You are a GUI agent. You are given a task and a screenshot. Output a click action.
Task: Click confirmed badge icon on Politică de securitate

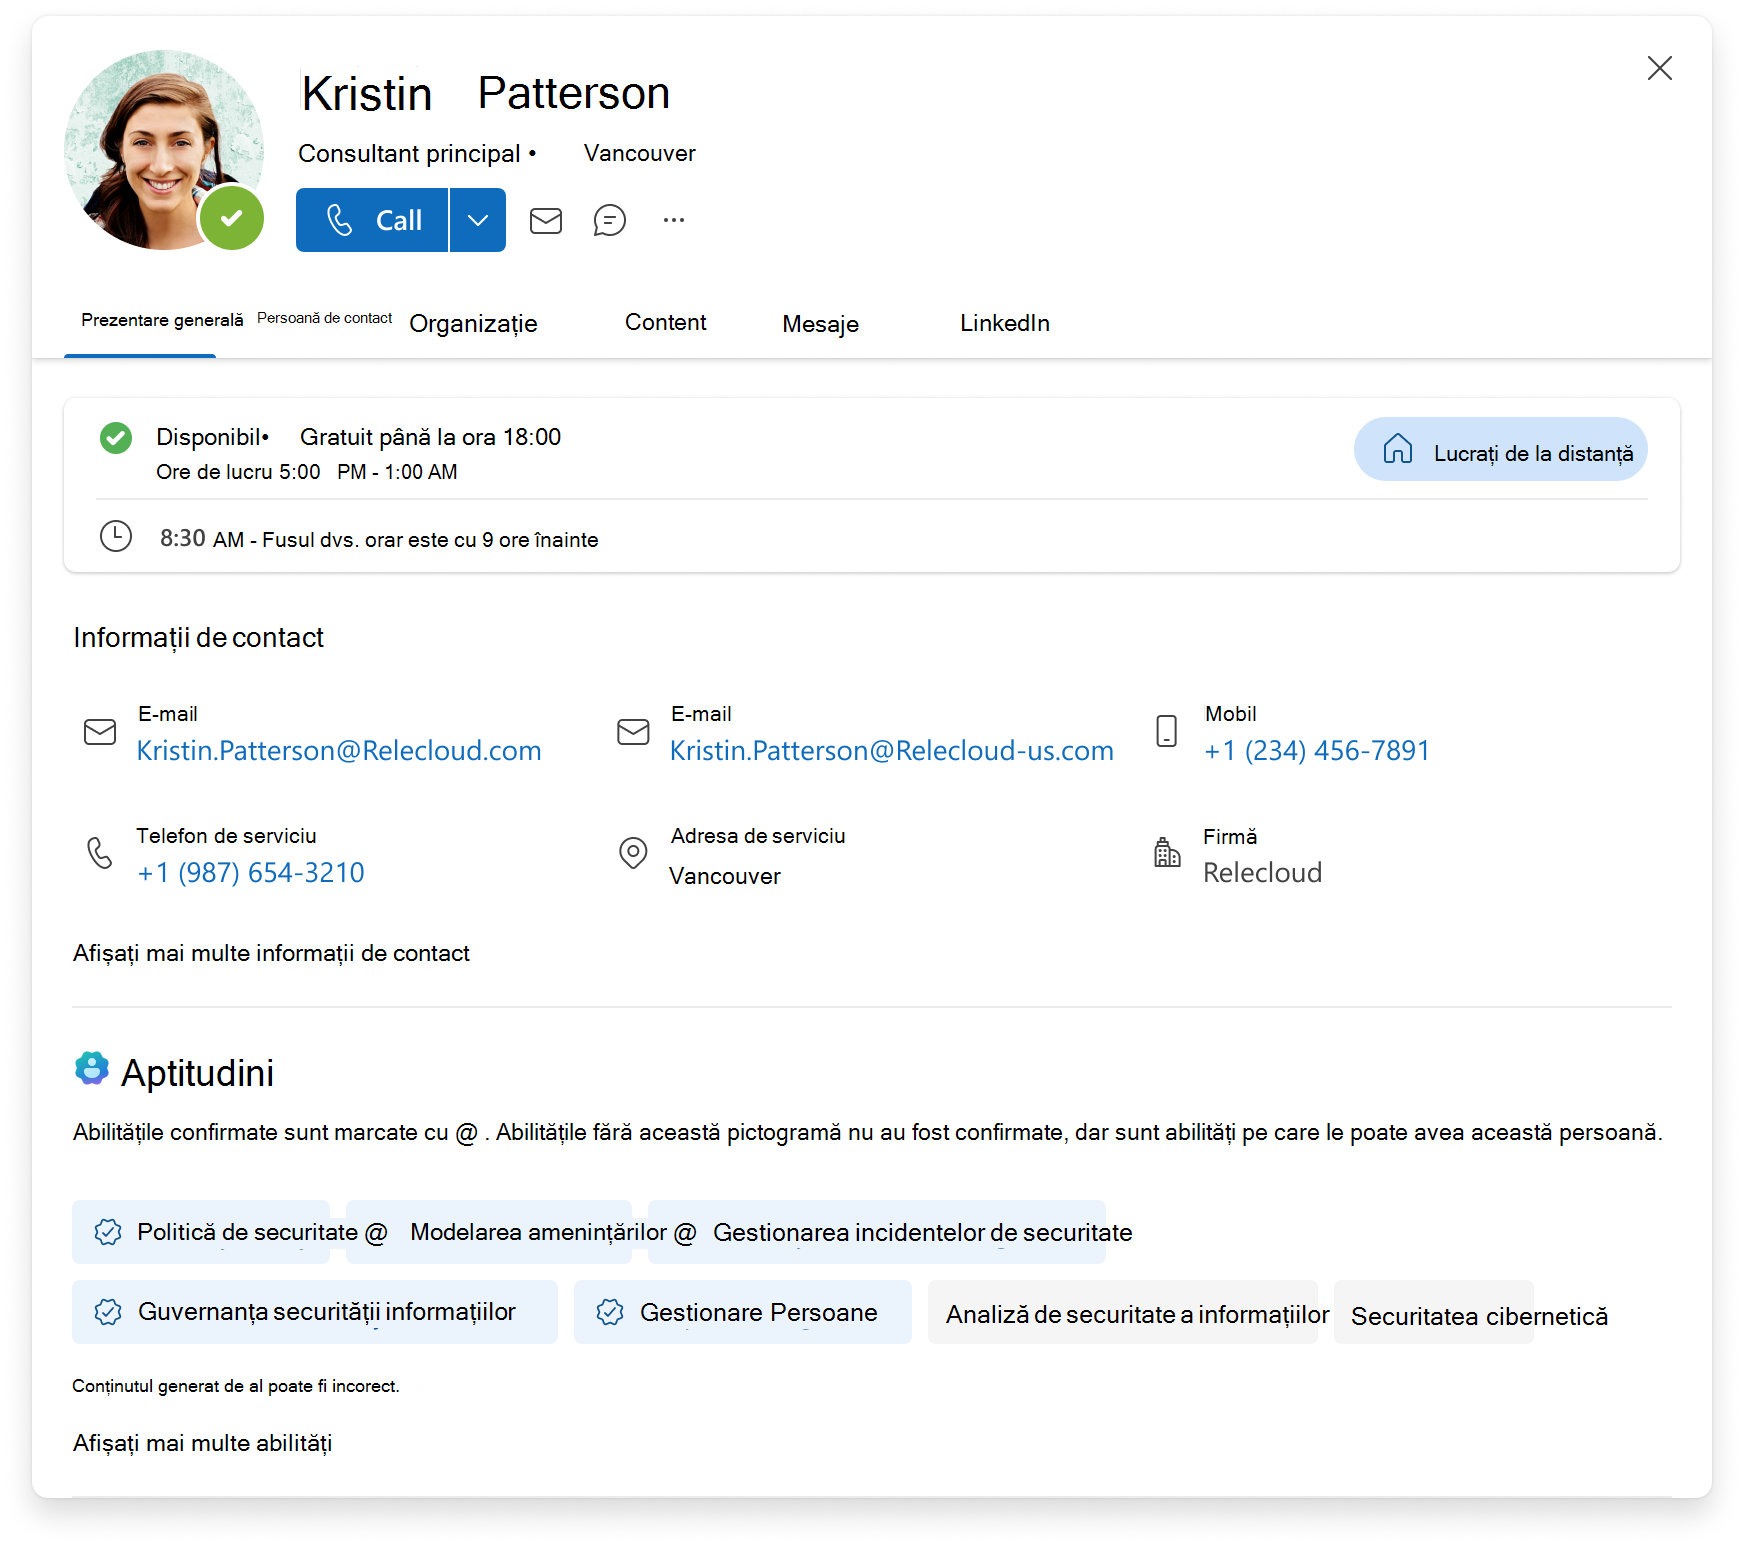108,1232
